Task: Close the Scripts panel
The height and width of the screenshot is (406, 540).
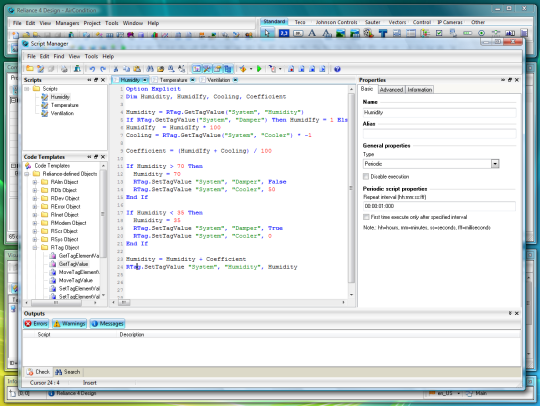Action: tap(103, 80)
